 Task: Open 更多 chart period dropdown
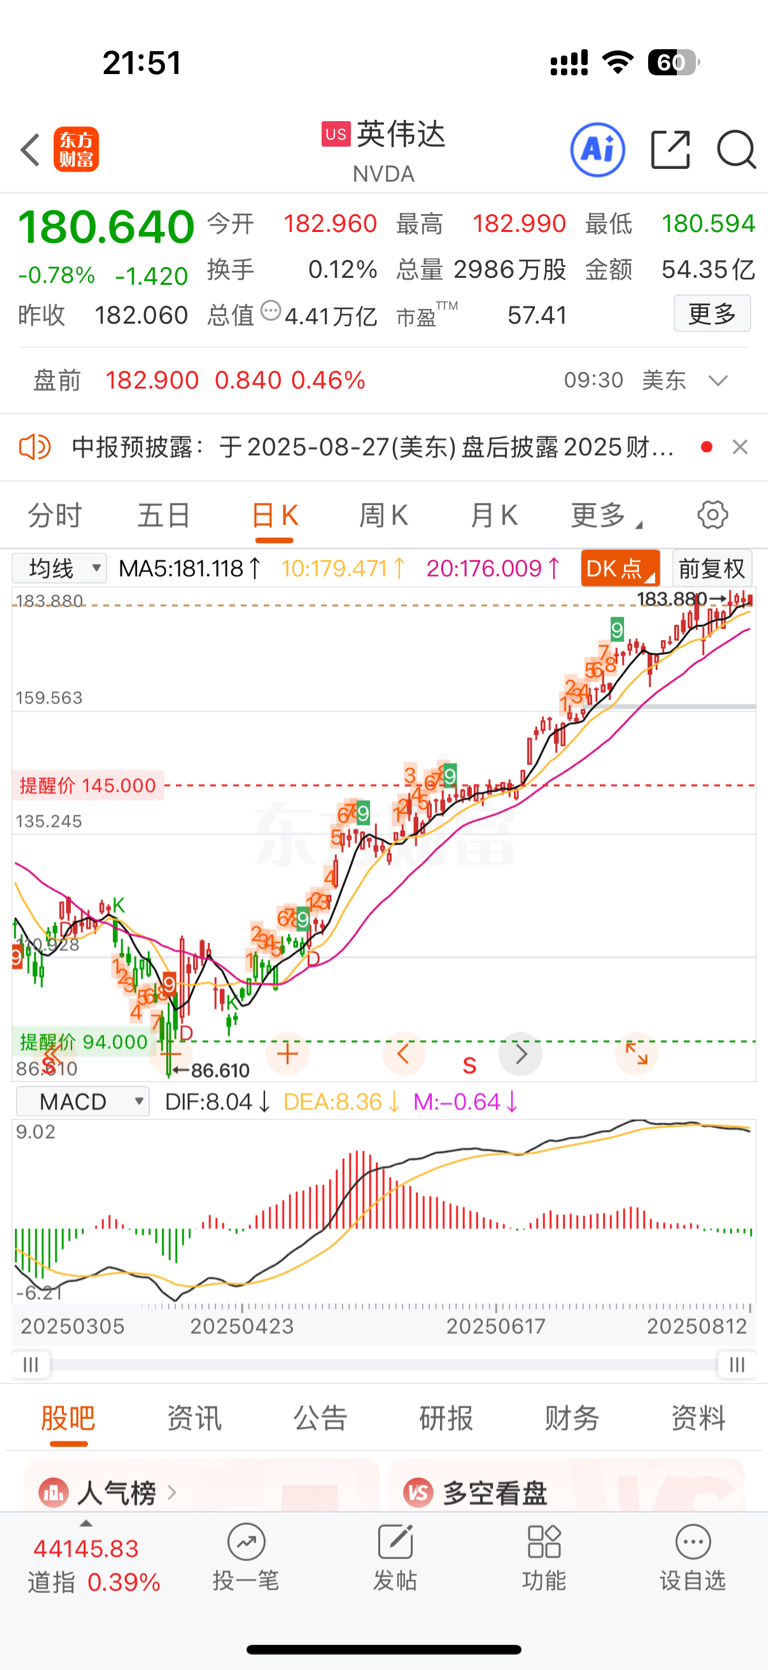606,516
